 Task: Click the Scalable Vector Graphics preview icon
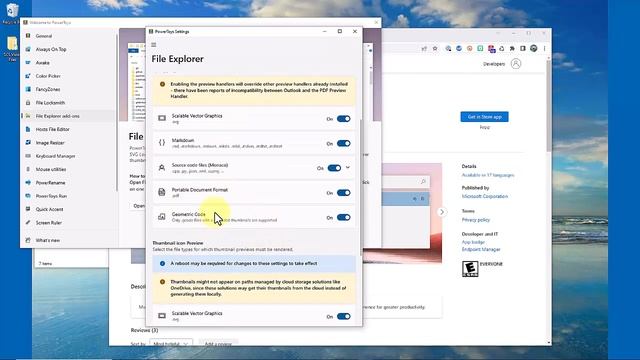[x=162, y=118]
